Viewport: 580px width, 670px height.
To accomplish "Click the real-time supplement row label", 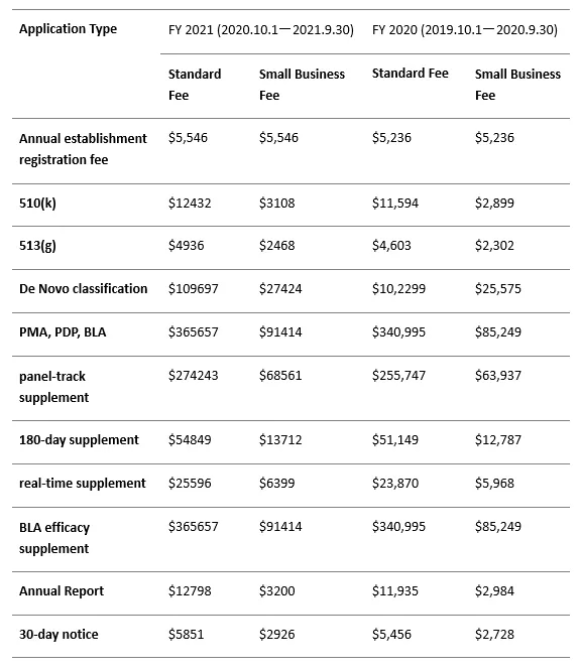I will point(82,483).
